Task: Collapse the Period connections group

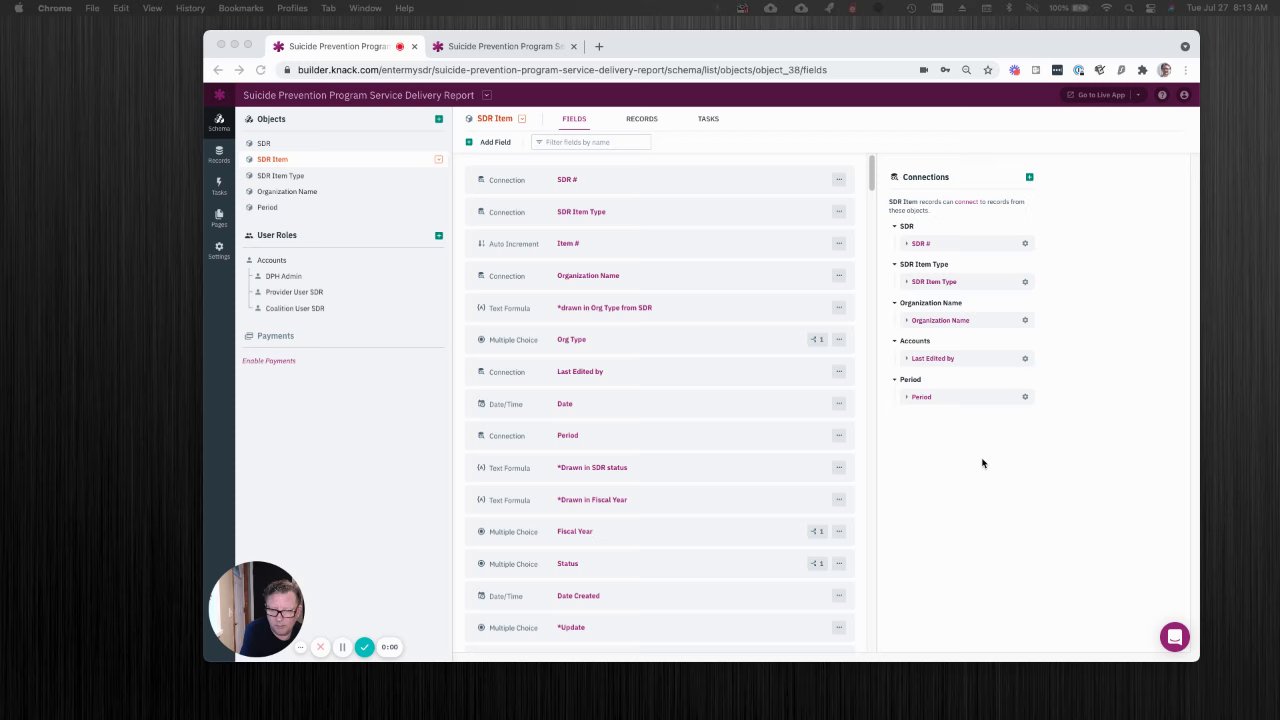Action: pos(895,380)
